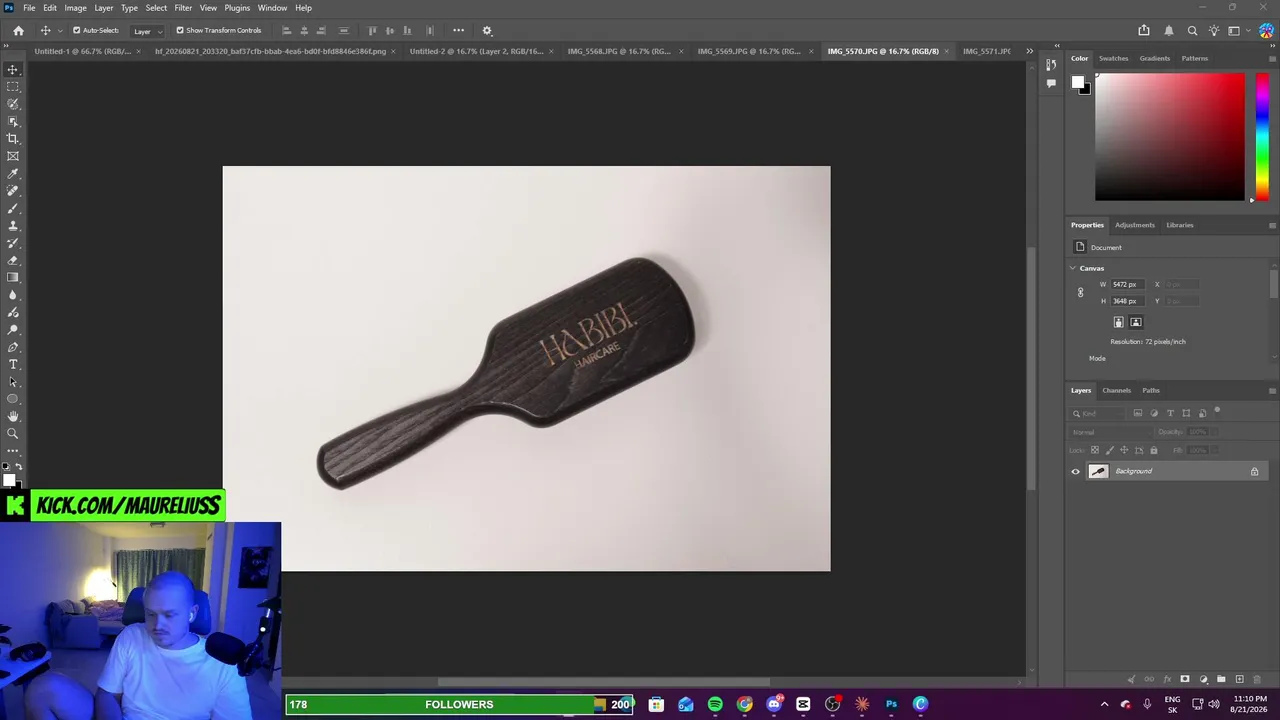The height and width of the screenshot is (720, 1280).
Task: Click the Background layer thumbnail
Action: 1098,472
